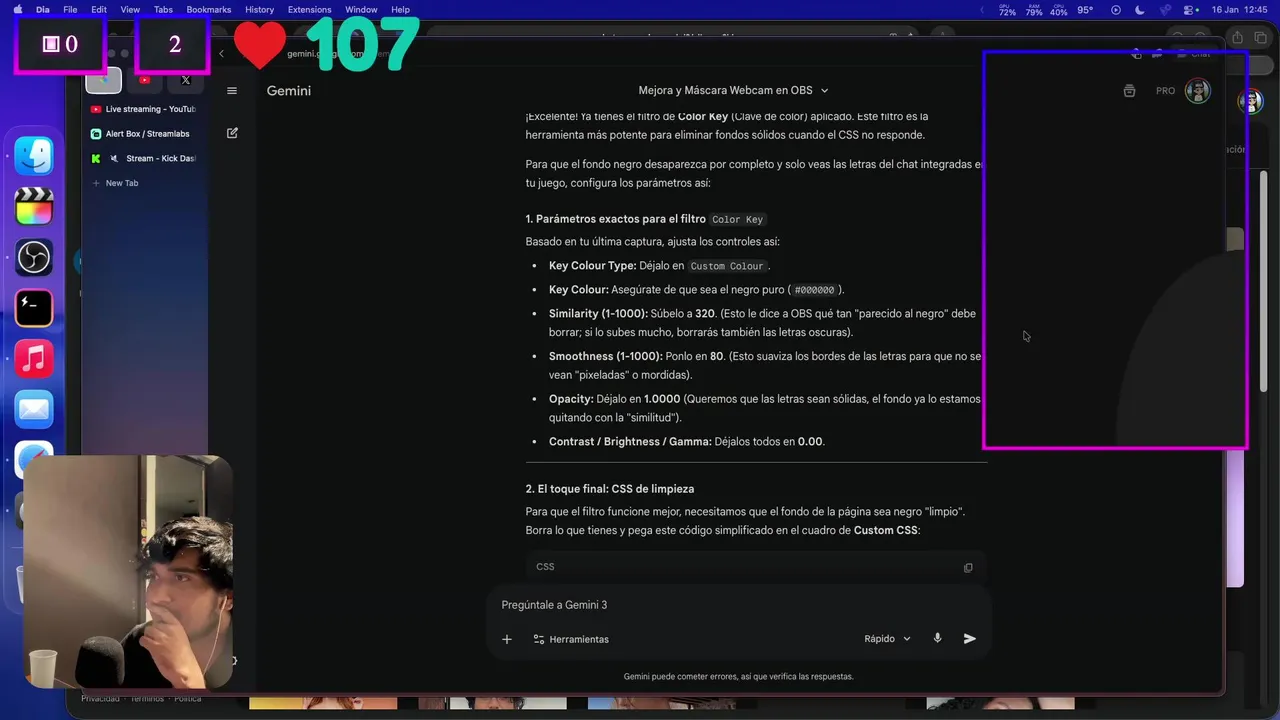The width and height of the screenshot is (1280, 720).
Task: Start a new Gemini chat with pencil icon
Action: tap(232, 133)
